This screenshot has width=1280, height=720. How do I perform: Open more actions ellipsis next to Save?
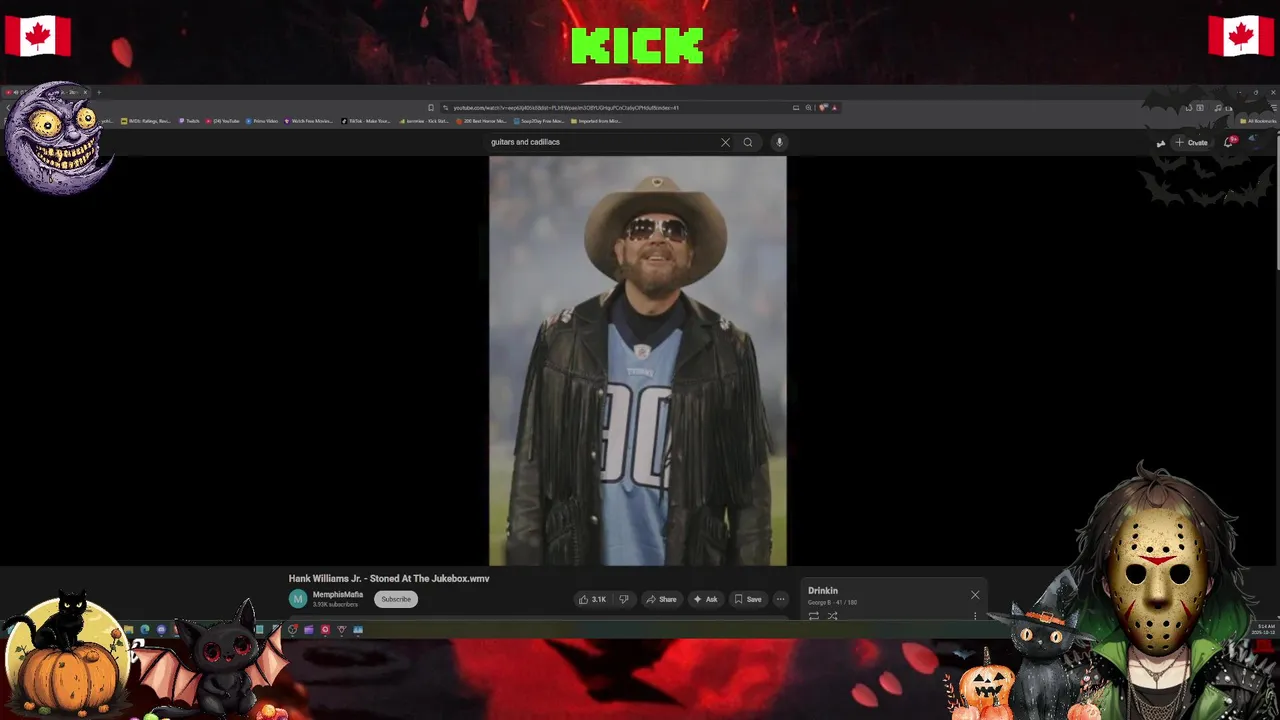pos(780,599)
